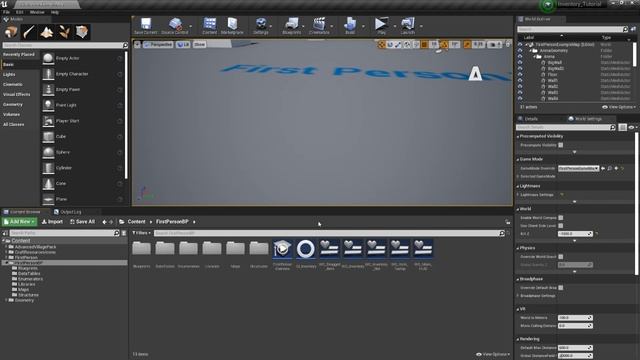Open the Content toolbar icon
The height and width of the screenshot is (360, 640).
210,26
